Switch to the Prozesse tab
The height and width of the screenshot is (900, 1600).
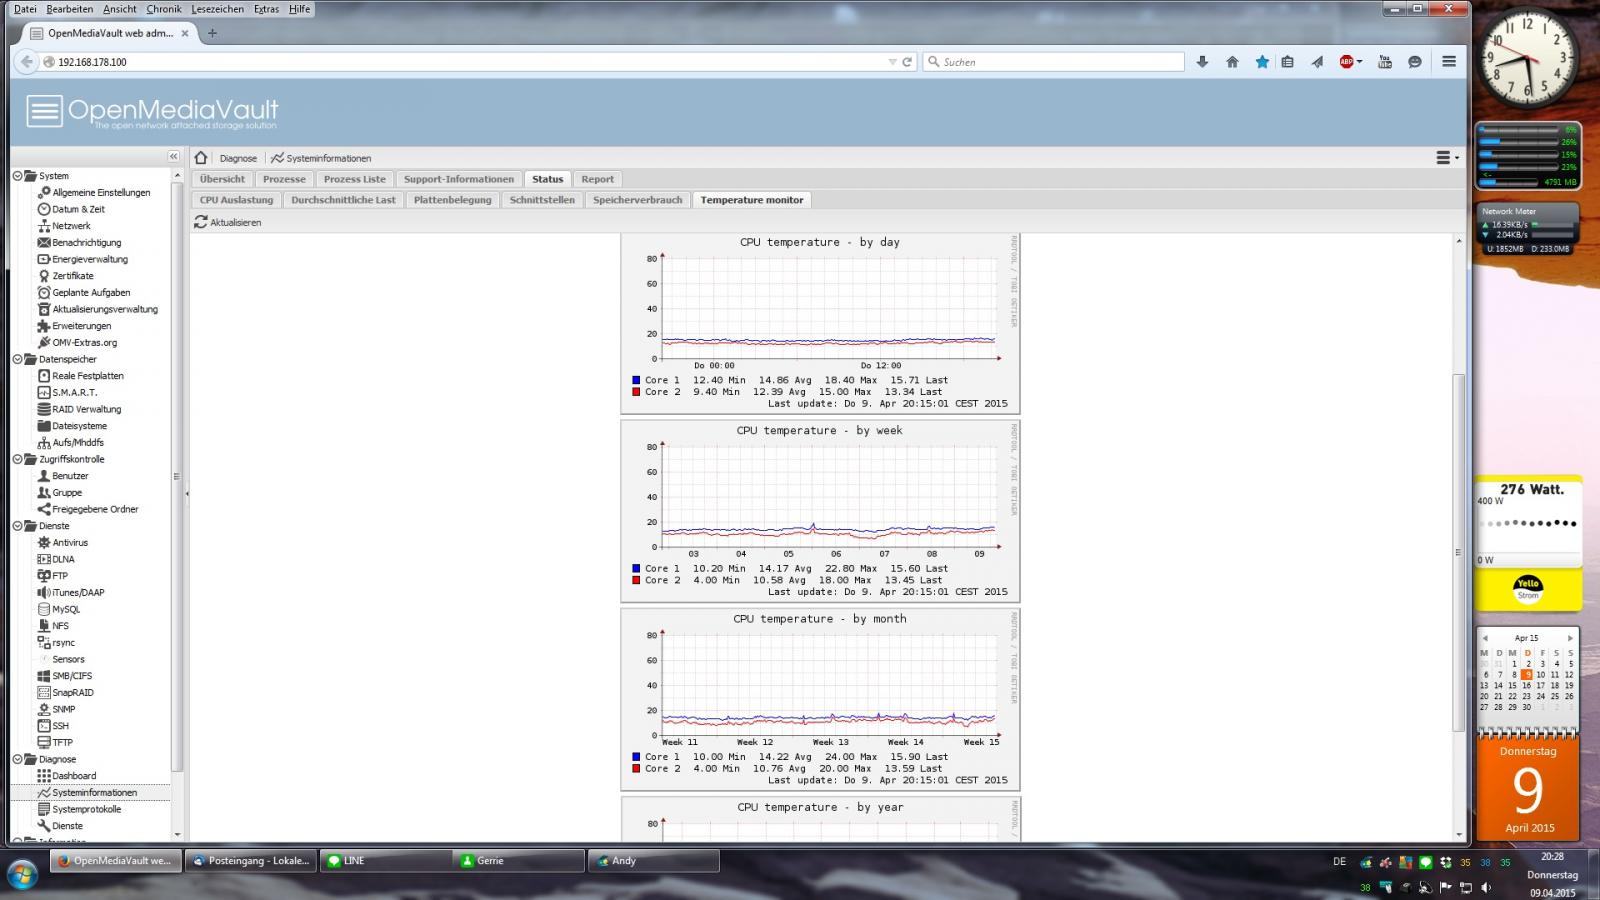(284, 179)
